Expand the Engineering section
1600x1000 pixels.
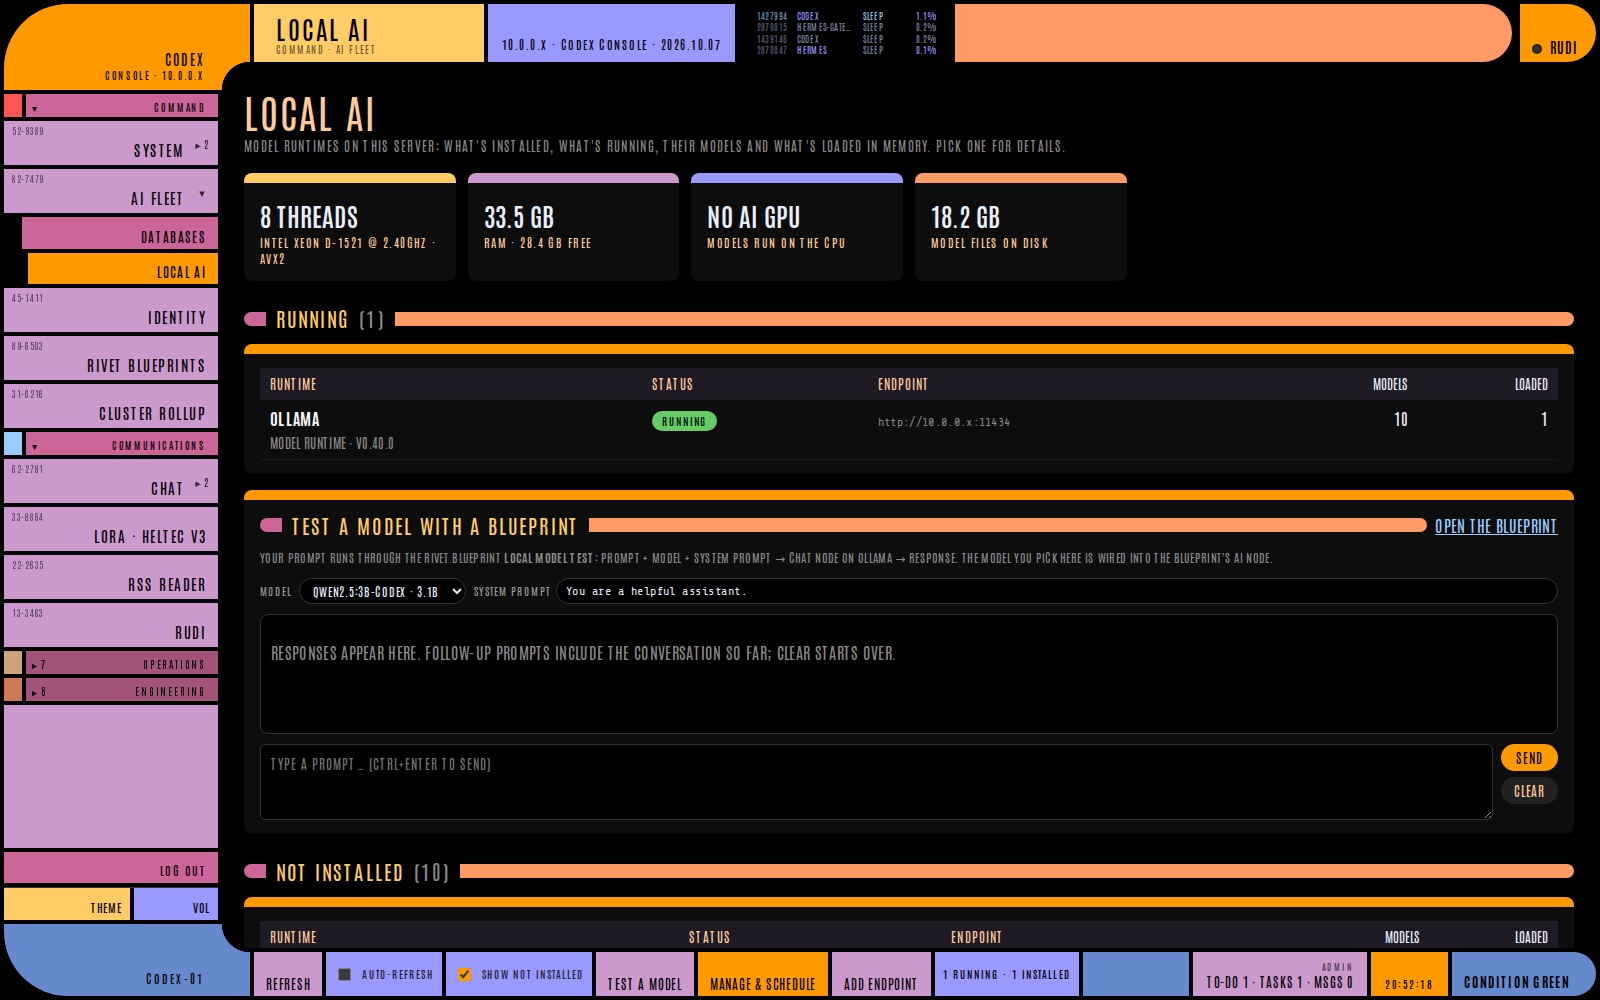click(122, 690)
